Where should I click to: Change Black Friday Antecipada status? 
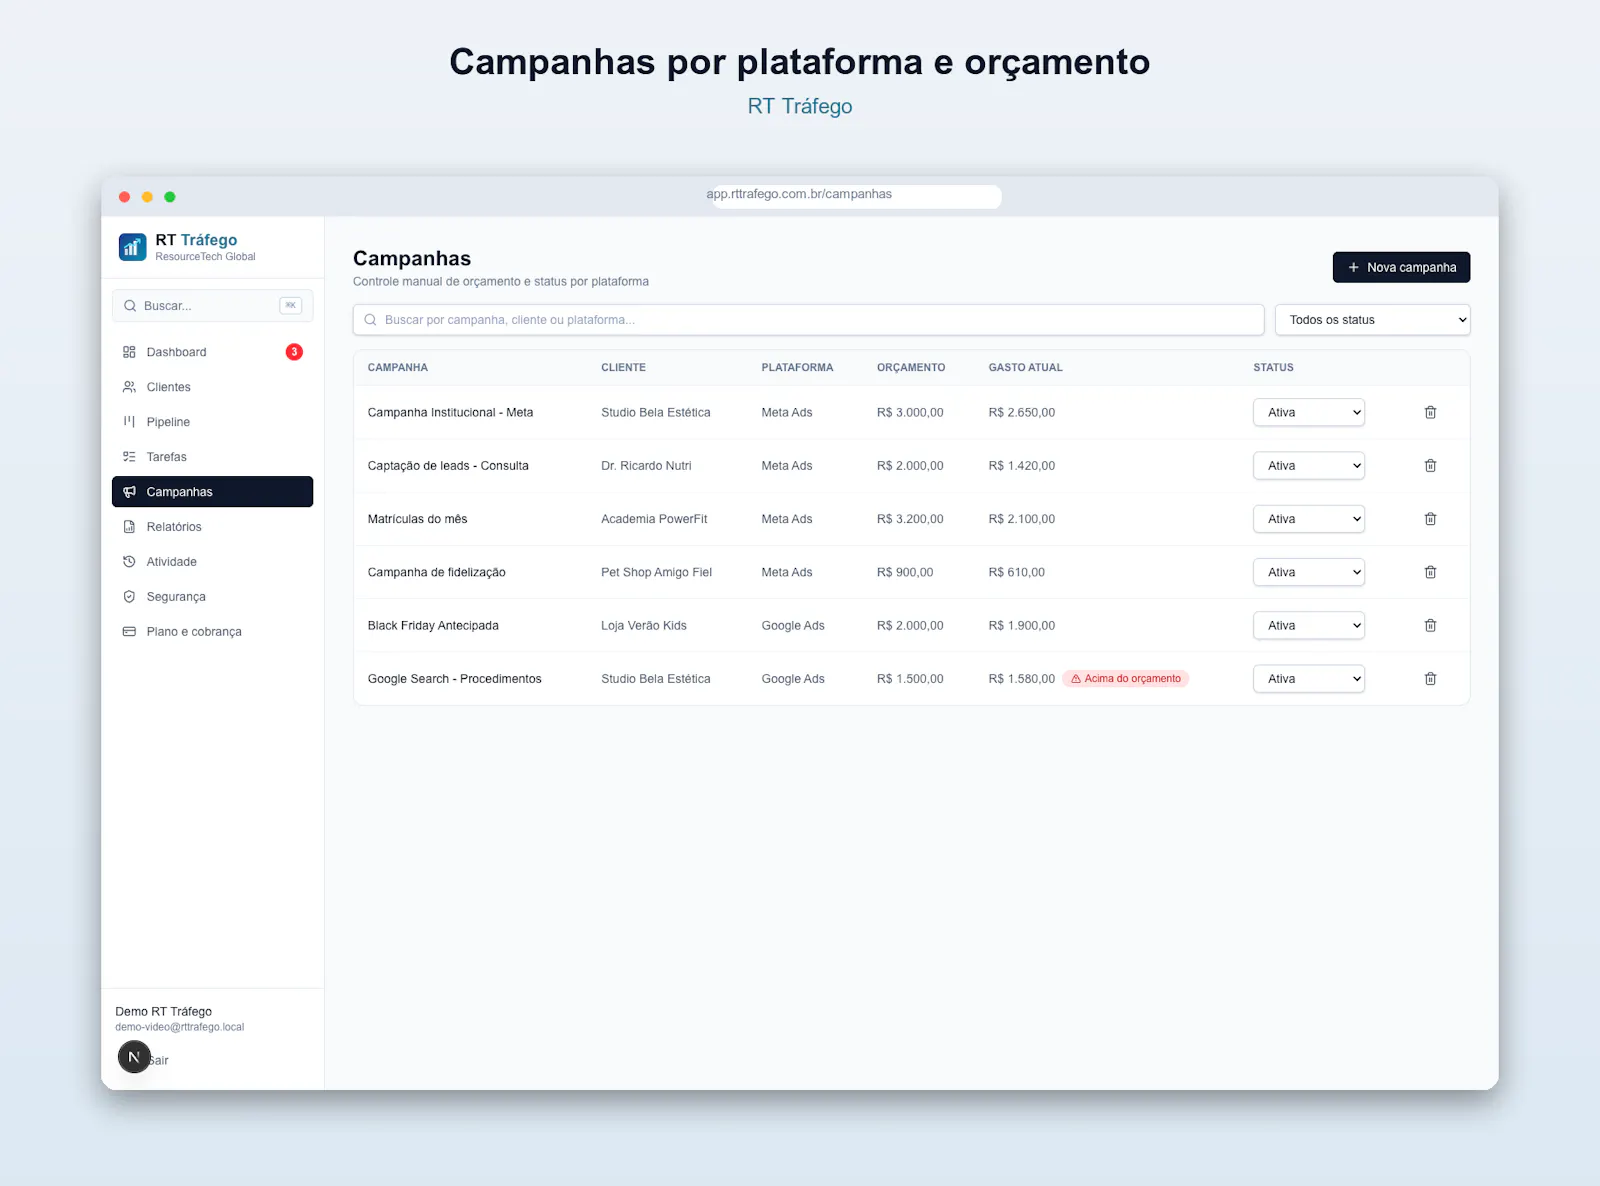pyautogui.click(x=1309, y=626)
